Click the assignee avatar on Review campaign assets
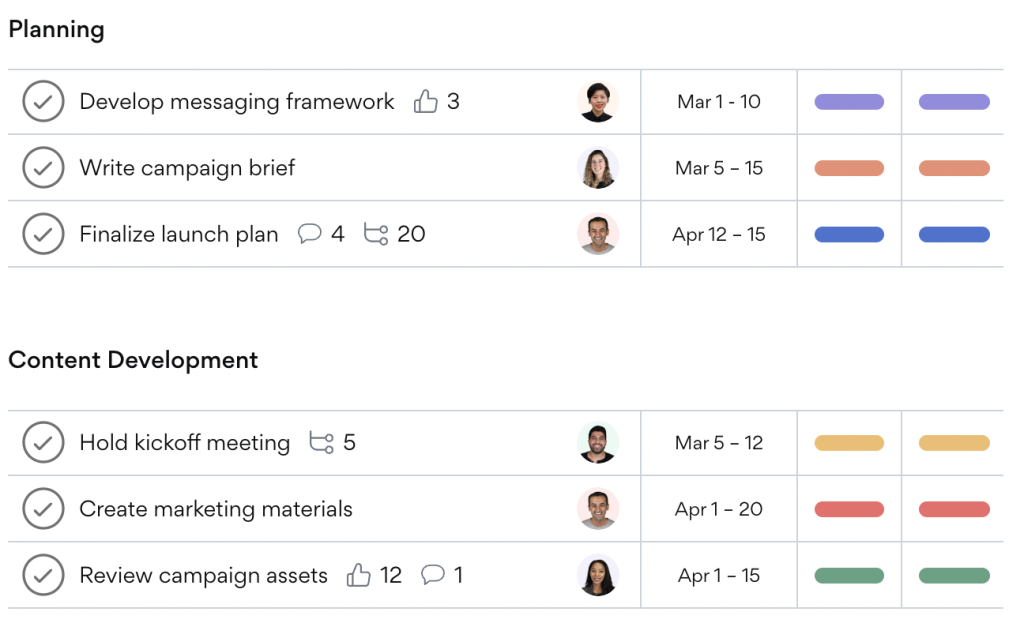Viewport: 1024px width, 638px height. point(598,575)
